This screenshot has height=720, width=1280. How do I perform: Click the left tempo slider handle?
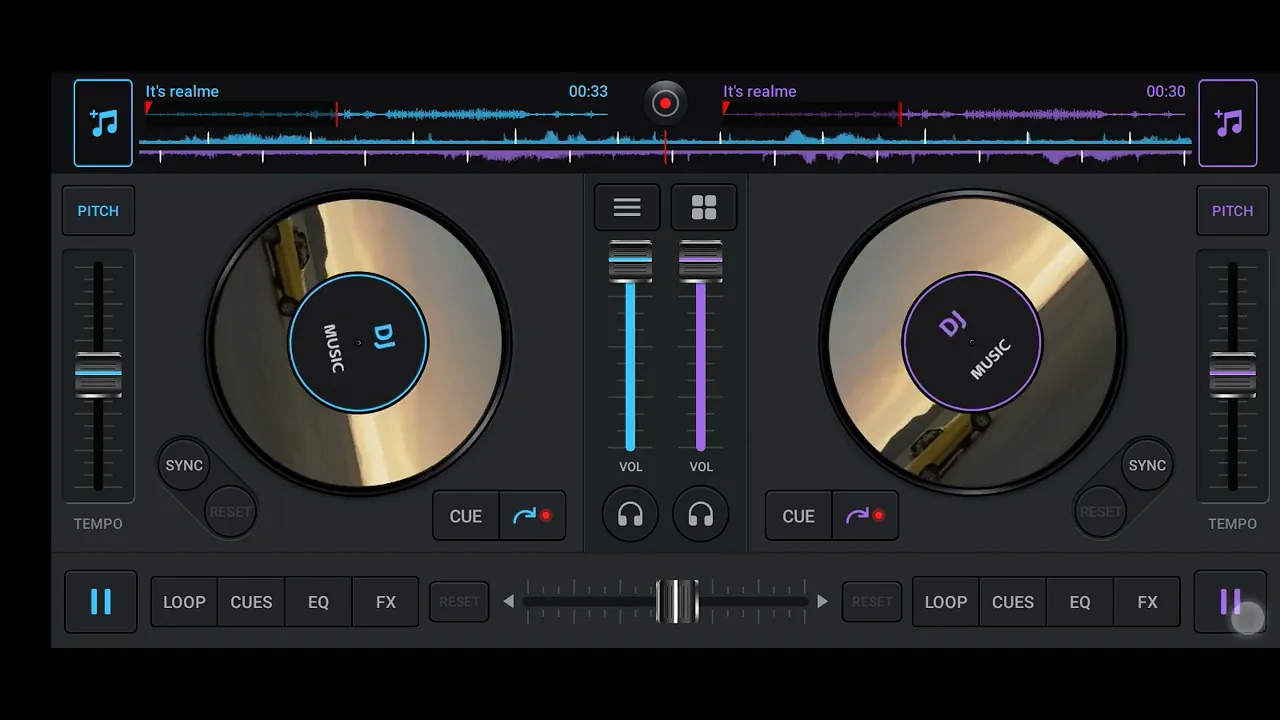pos(98,376)
